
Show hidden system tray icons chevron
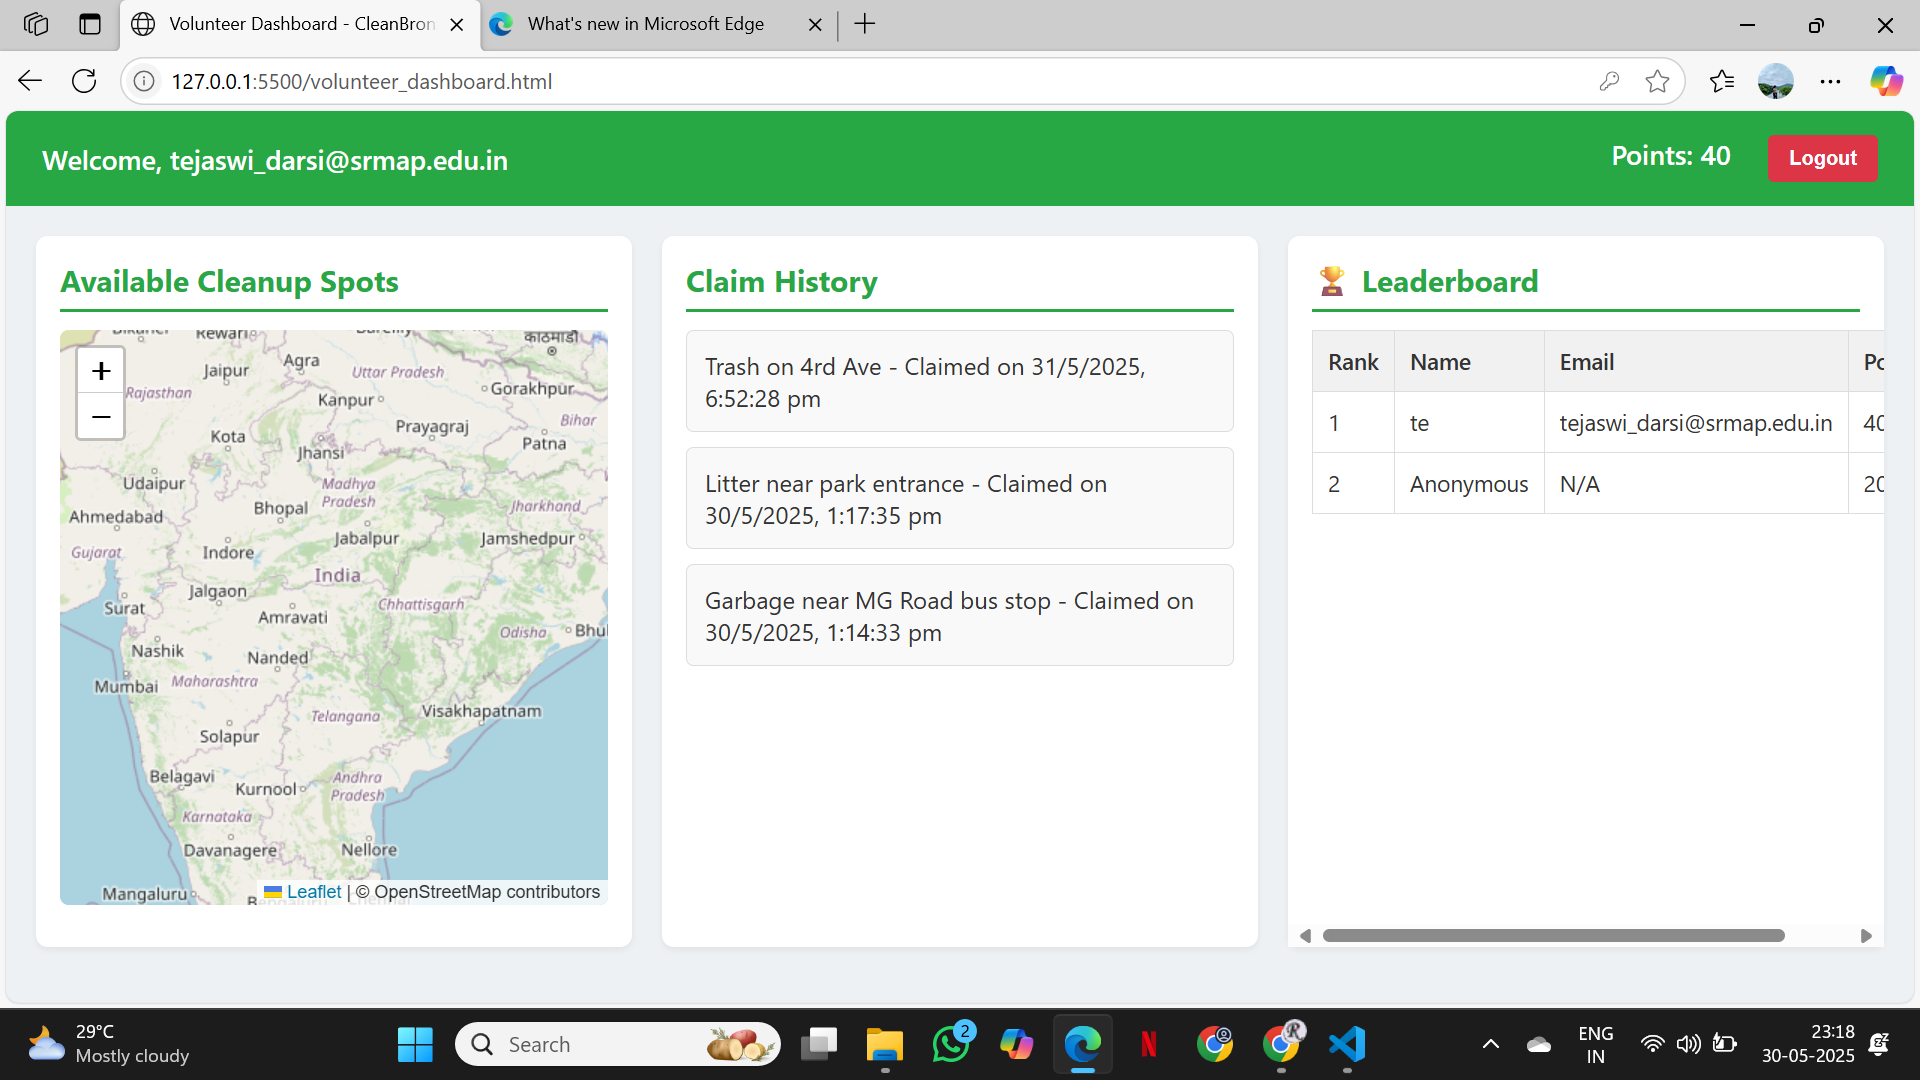point(1490,1044)
